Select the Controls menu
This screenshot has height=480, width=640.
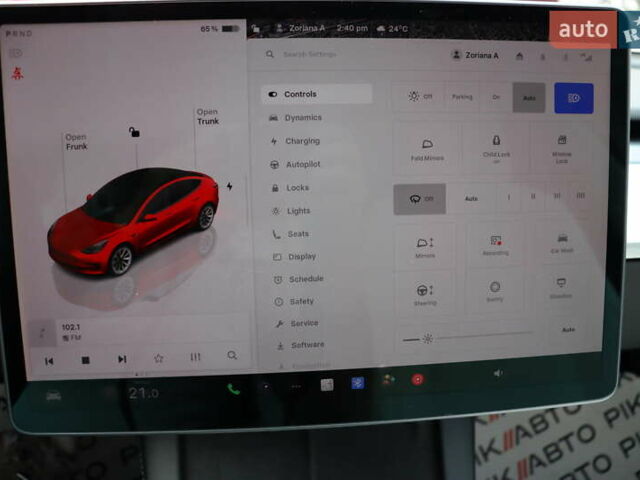coord(316,94)
